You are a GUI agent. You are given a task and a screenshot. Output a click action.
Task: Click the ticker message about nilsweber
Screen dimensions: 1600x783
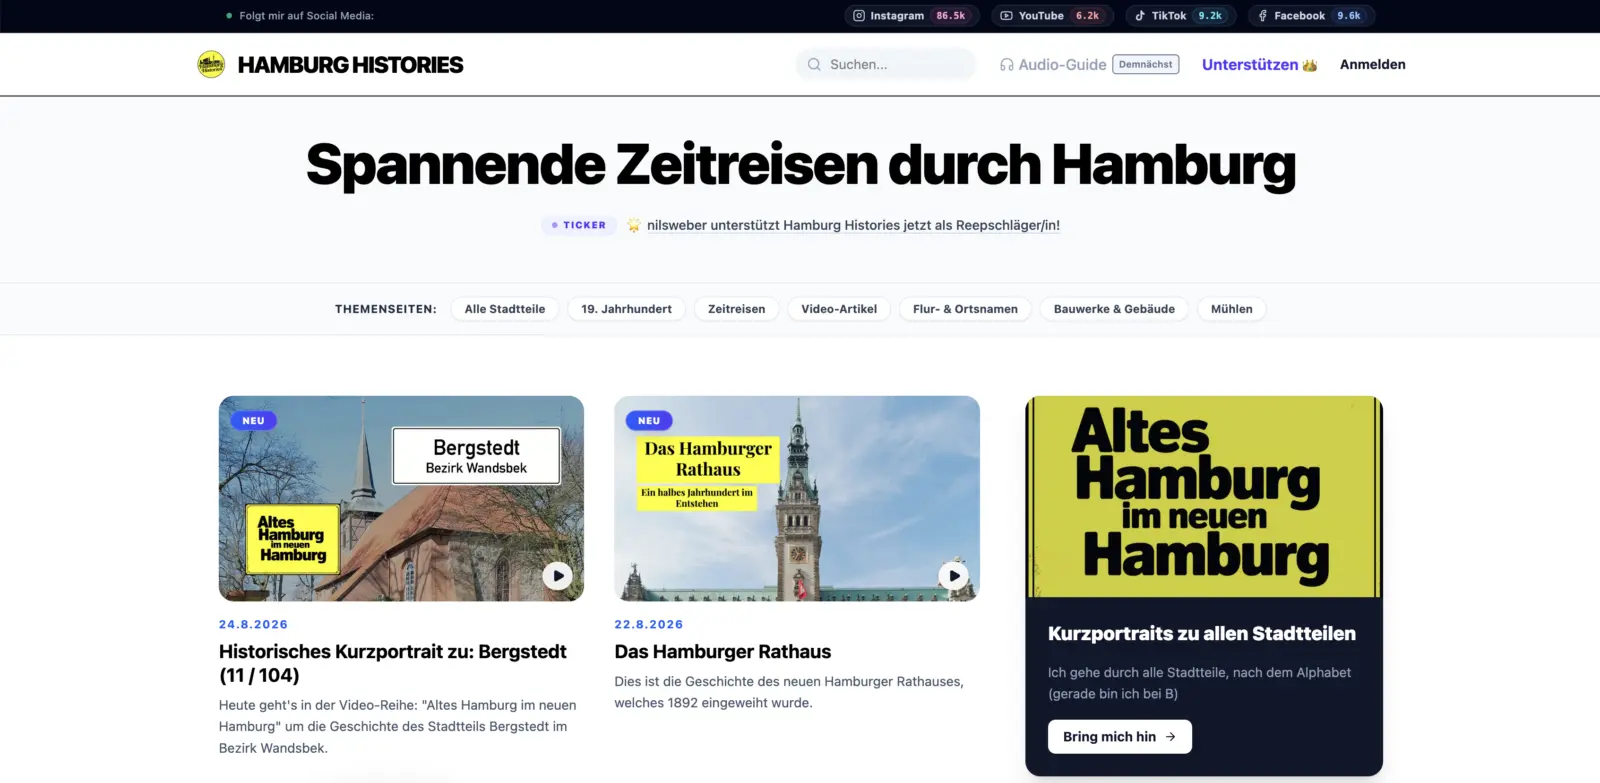[853, 226]
